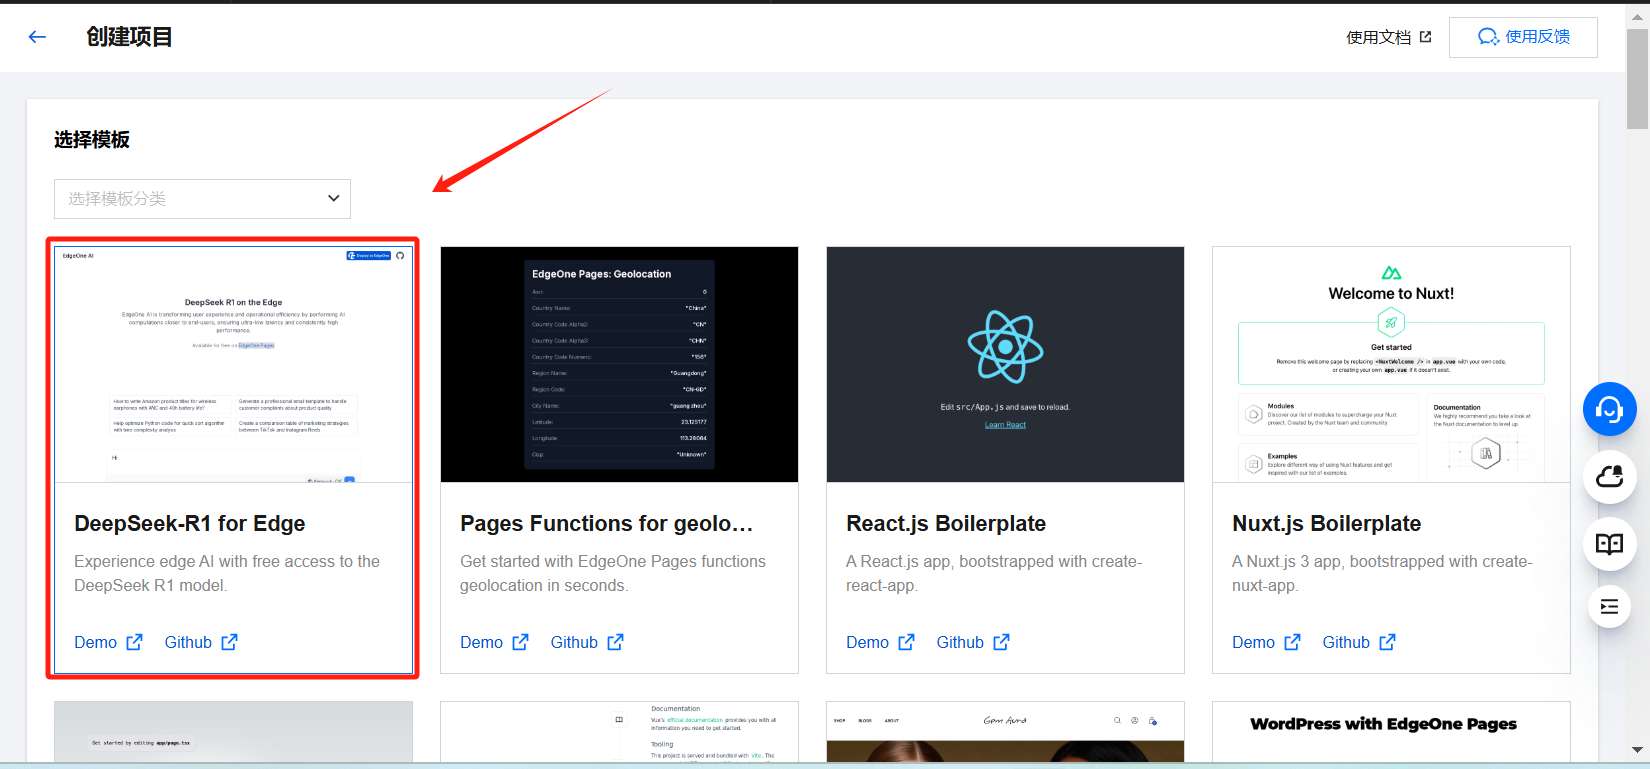Open Demo link for Pages Functions geolocation

pyautogui.click(x=481, y=642)
